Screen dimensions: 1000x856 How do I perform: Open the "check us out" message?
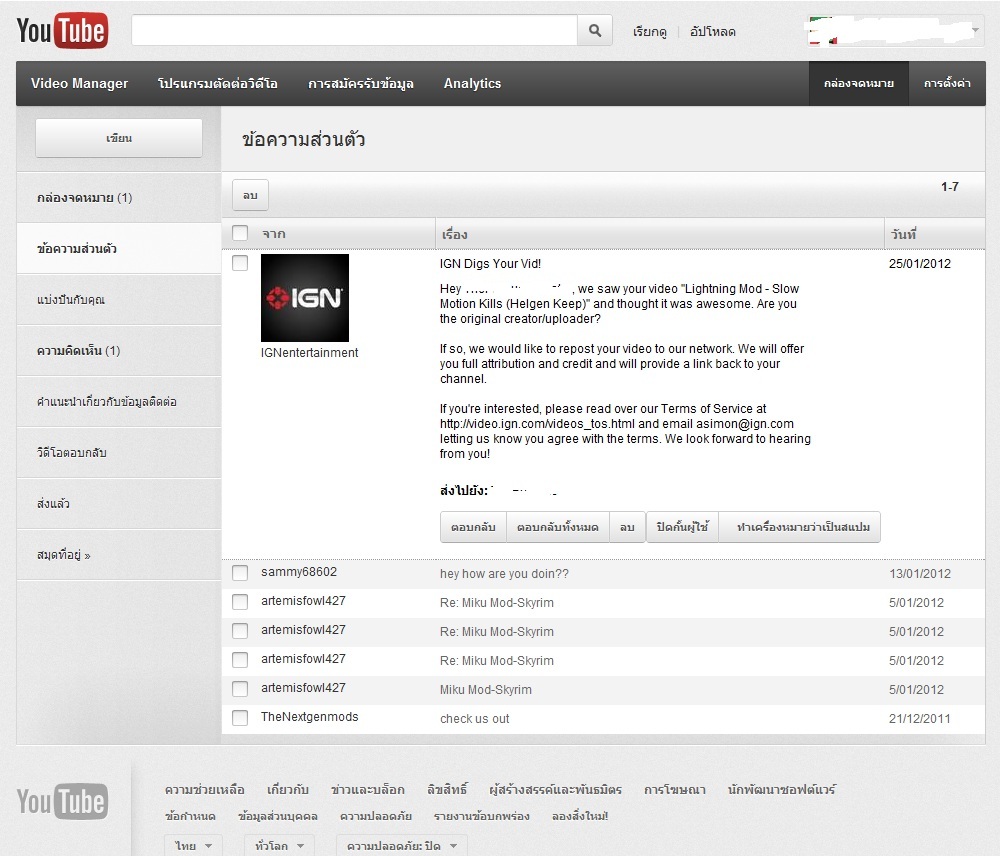point(474,719)
